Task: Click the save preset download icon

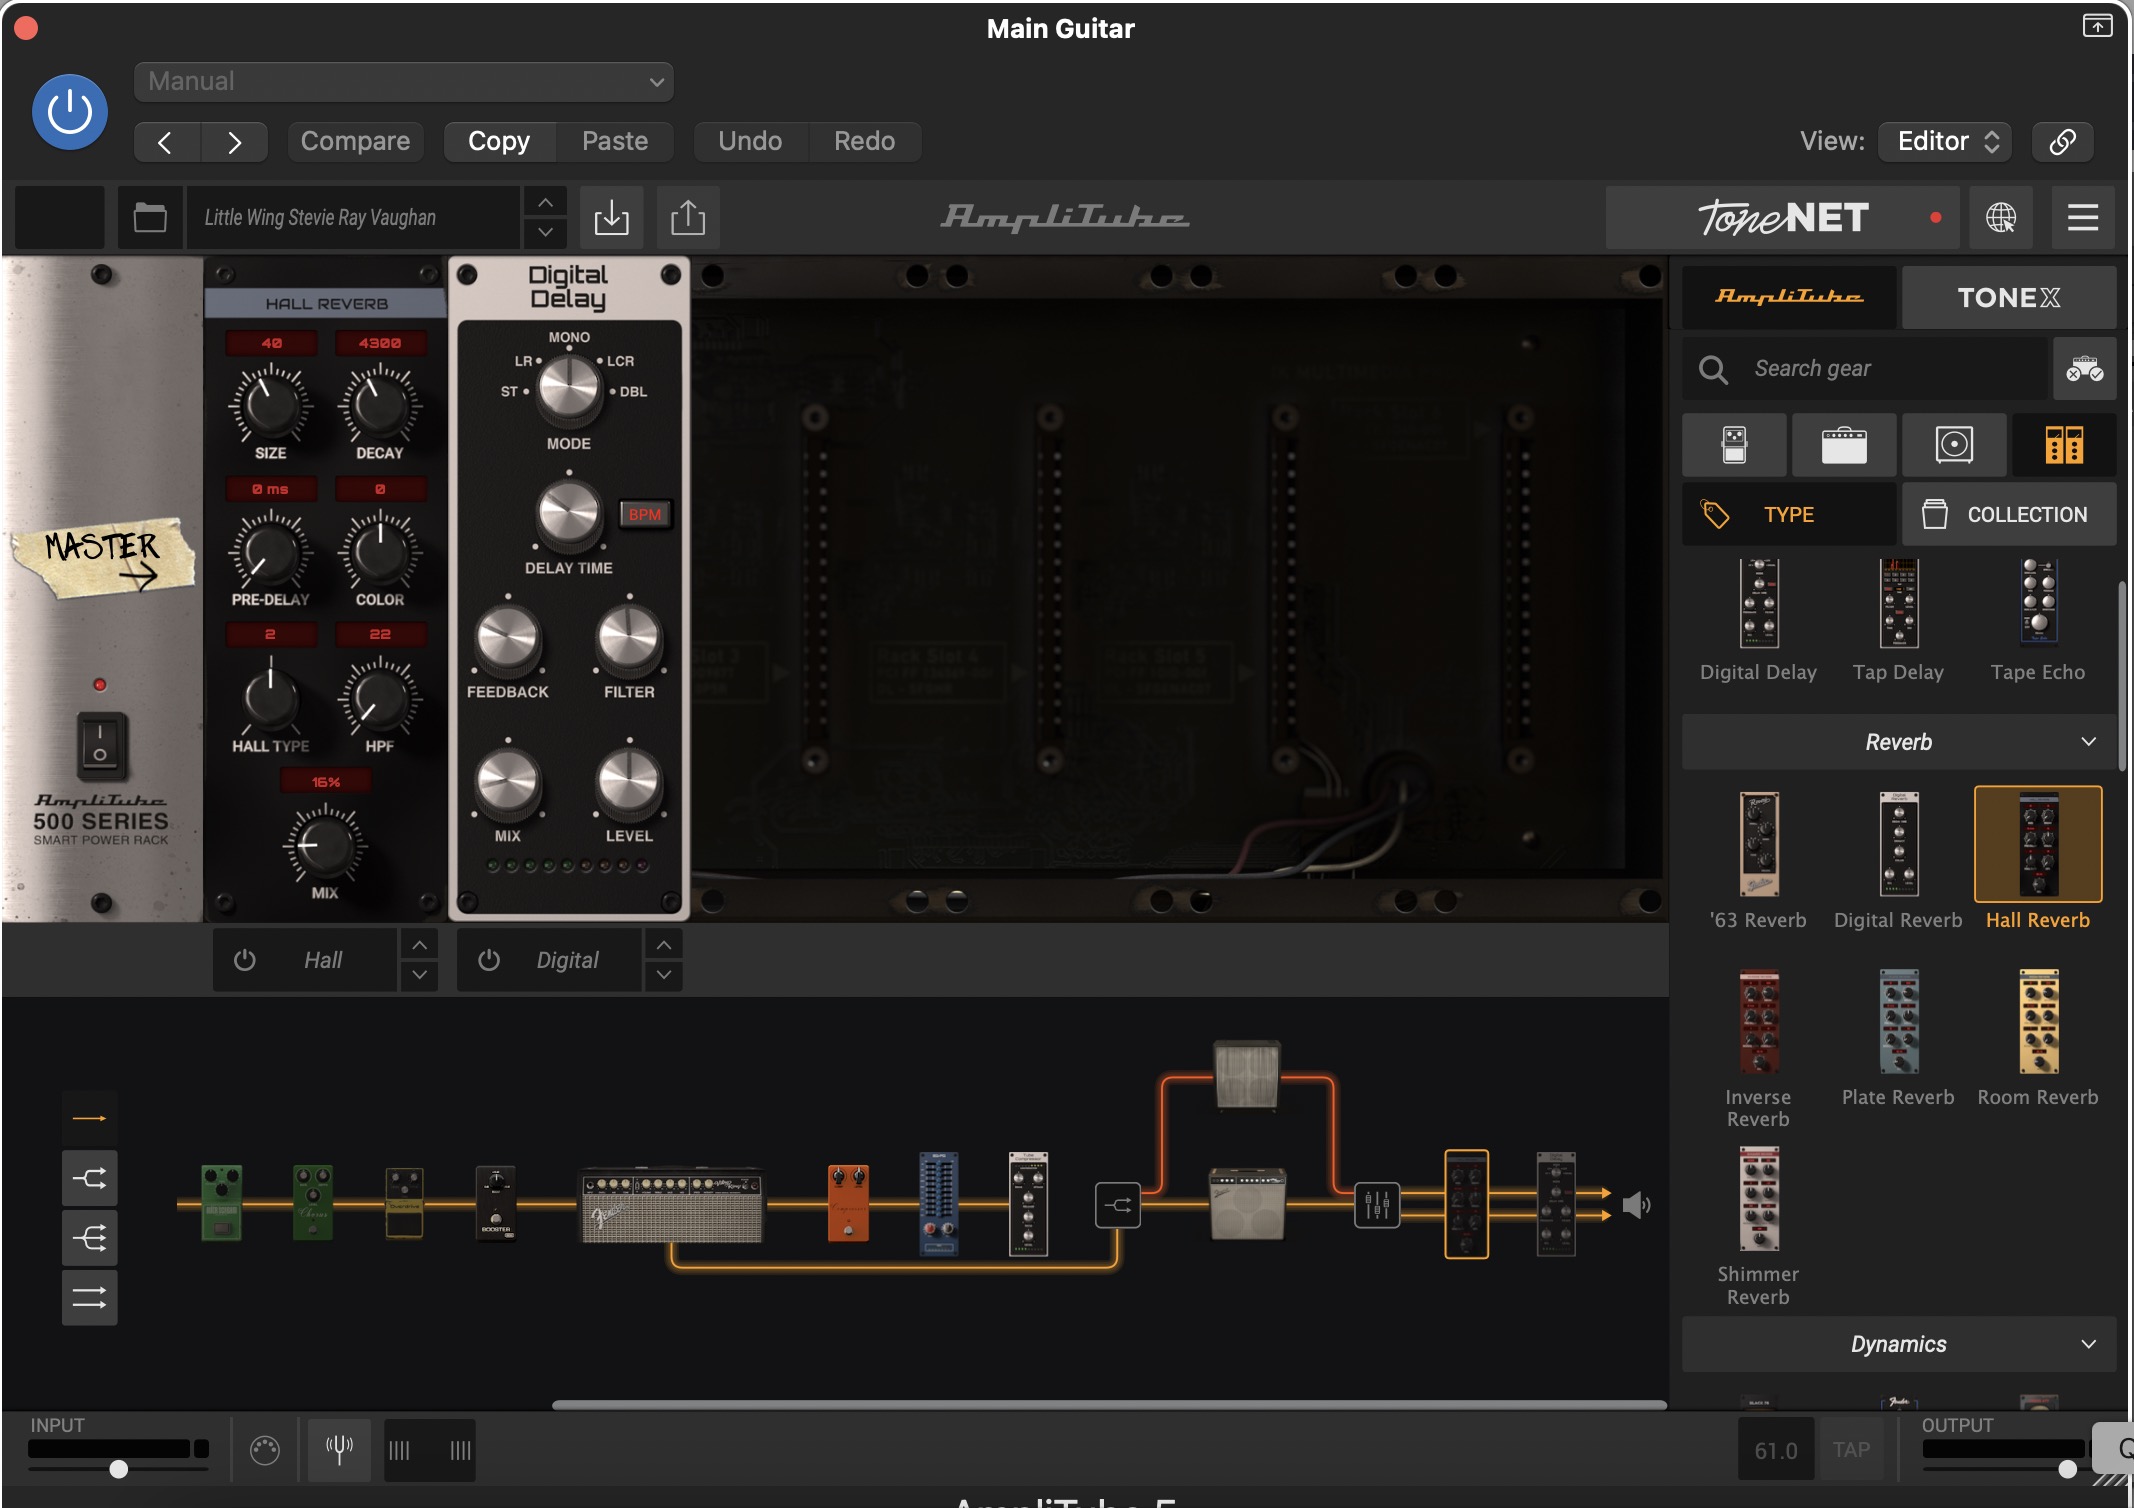Action: 611,217
